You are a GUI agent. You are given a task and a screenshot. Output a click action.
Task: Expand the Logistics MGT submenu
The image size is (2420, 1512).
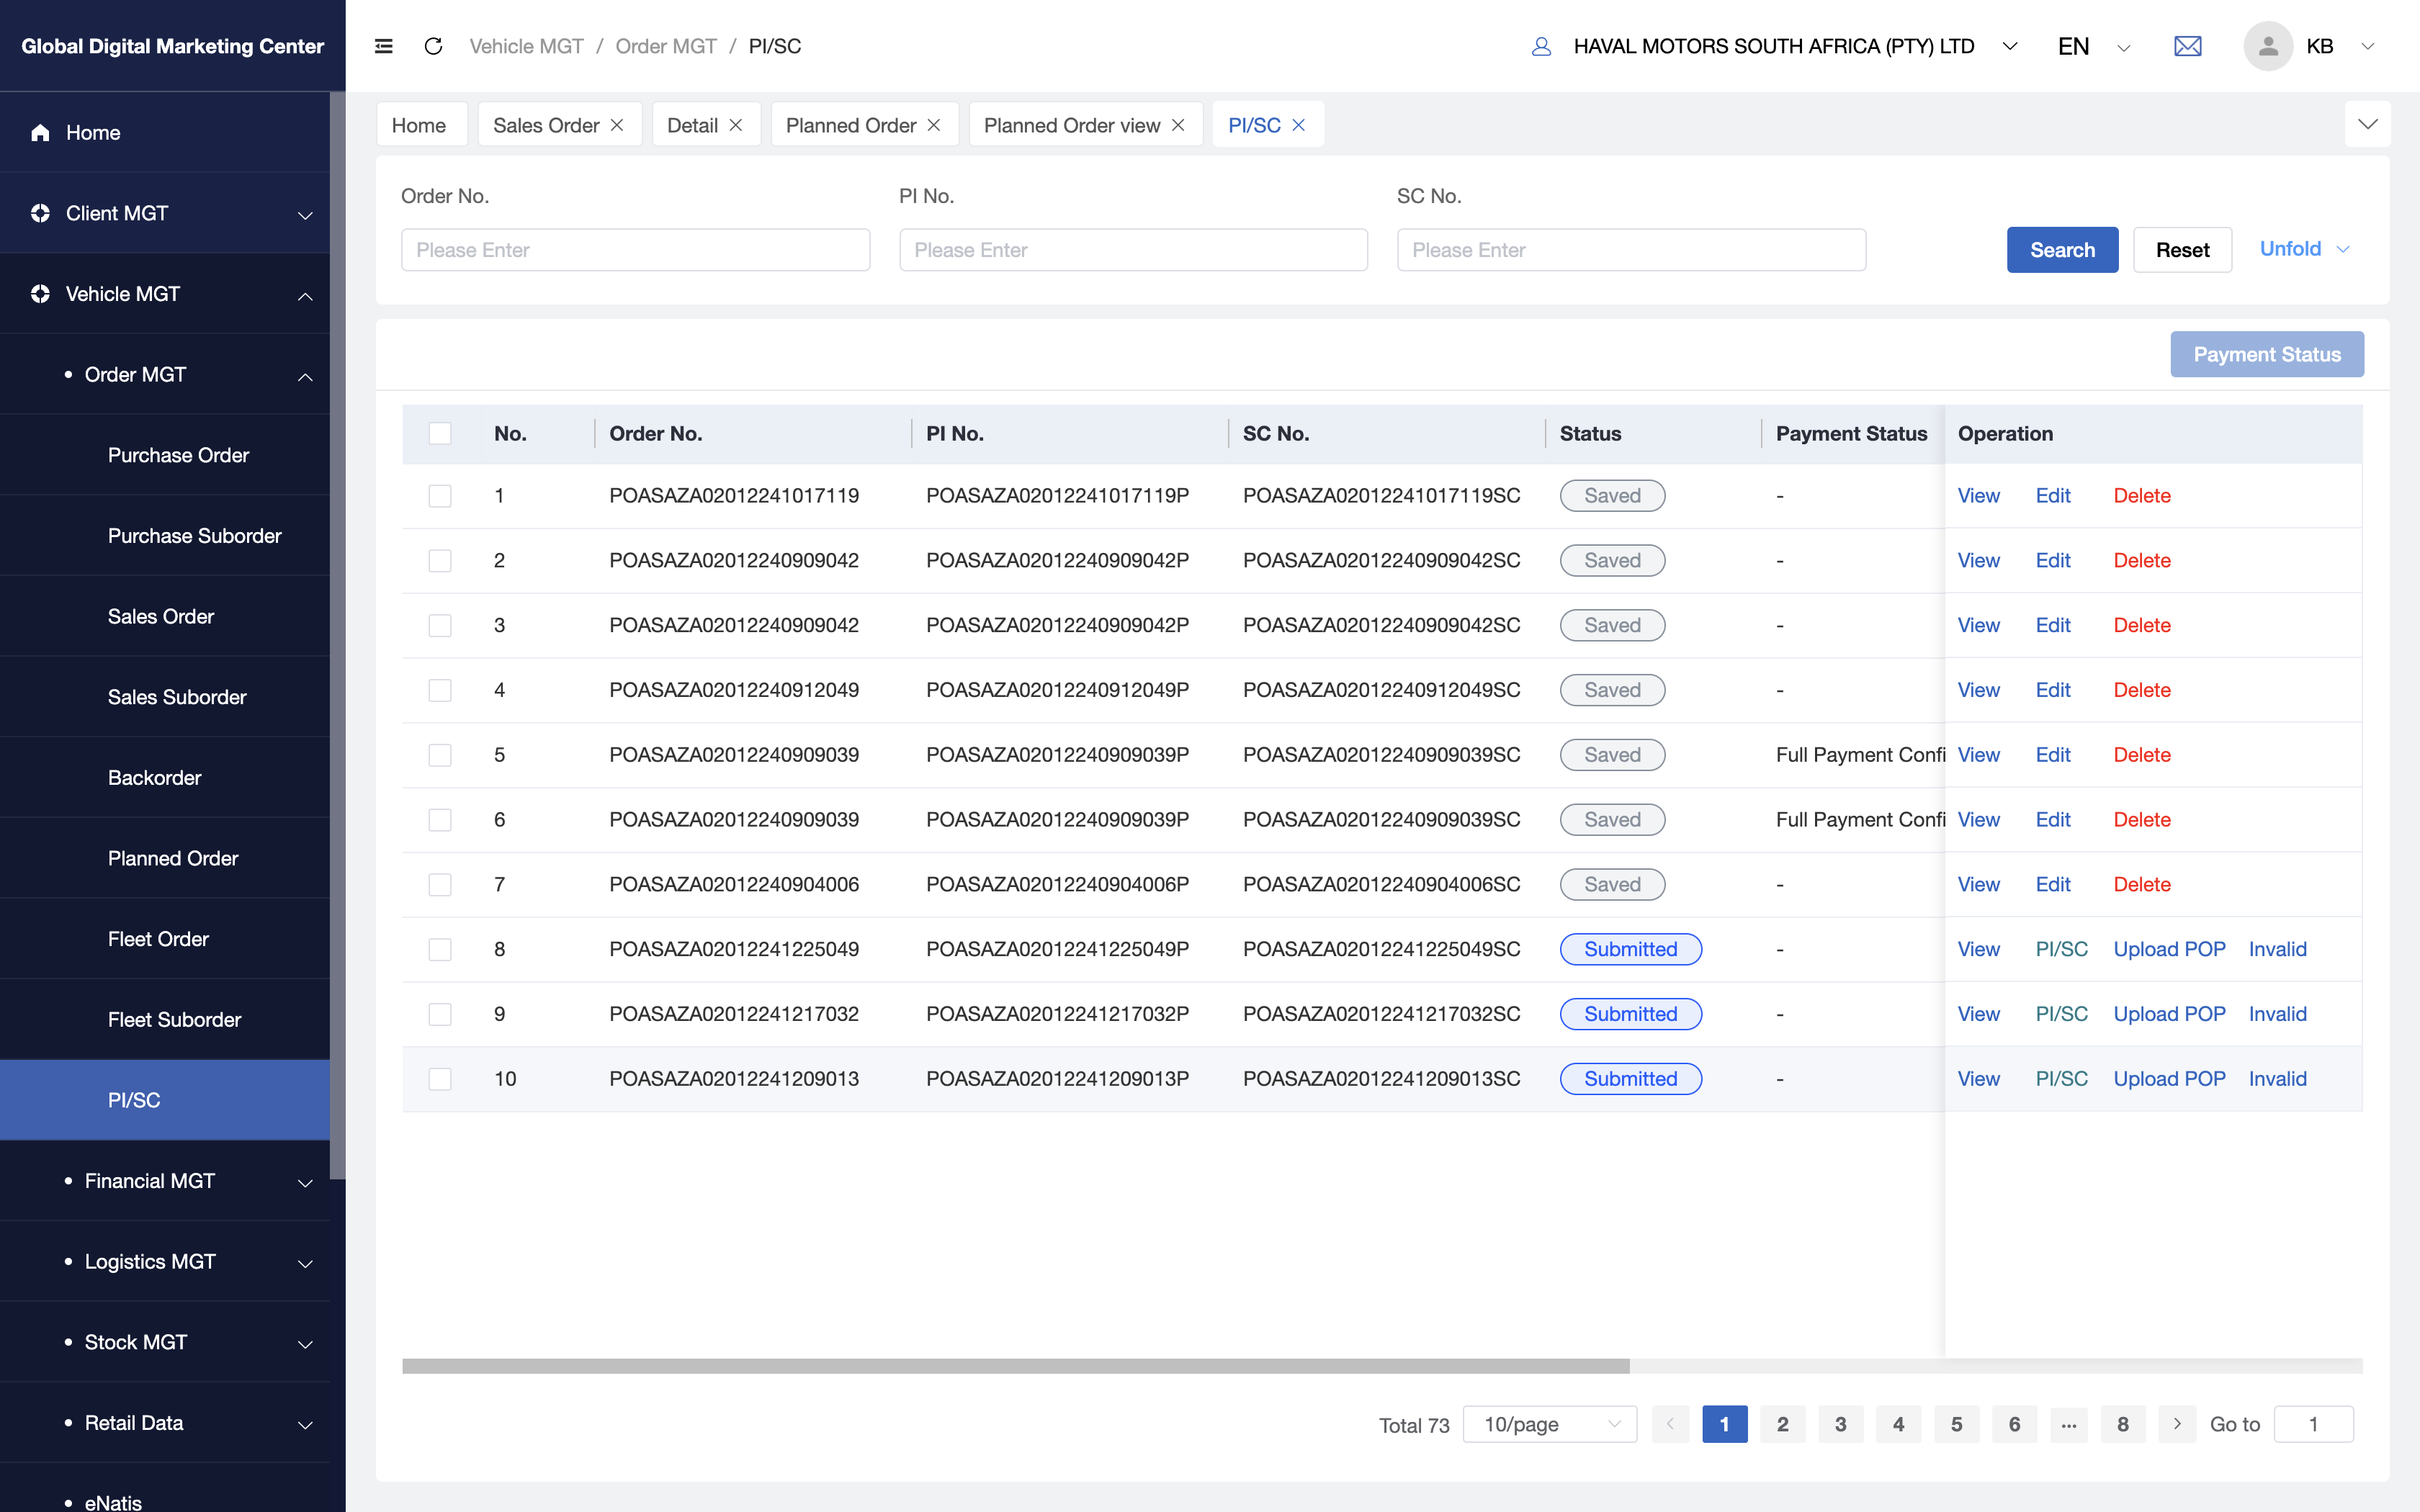coord(306,1264)
